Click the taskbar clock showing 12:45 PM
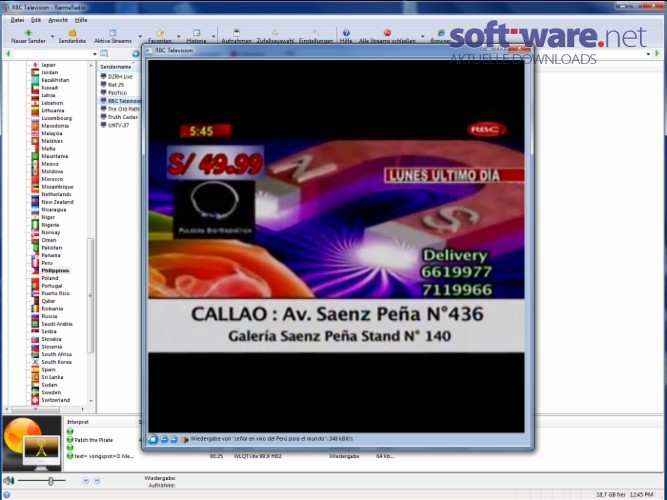Screen dimensions: 667x500 642,494
